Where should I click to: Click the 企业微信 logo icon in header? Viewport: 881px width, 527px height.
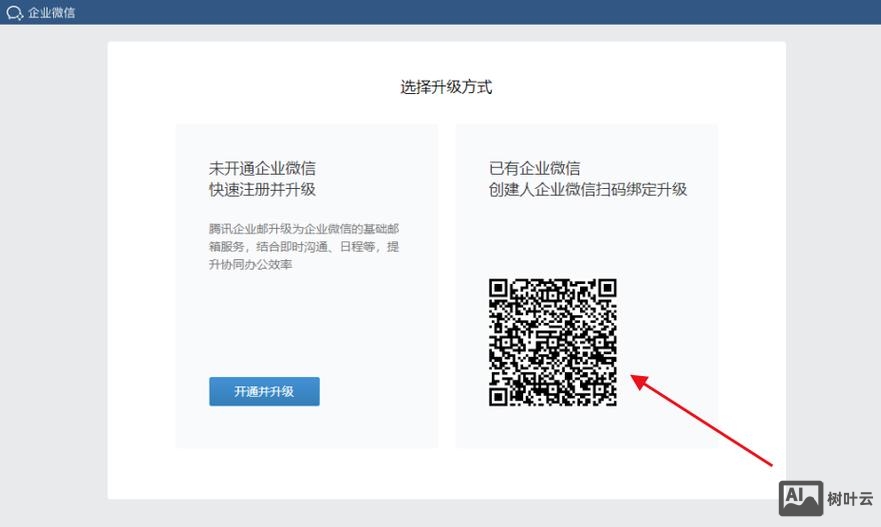coord(15,12)
